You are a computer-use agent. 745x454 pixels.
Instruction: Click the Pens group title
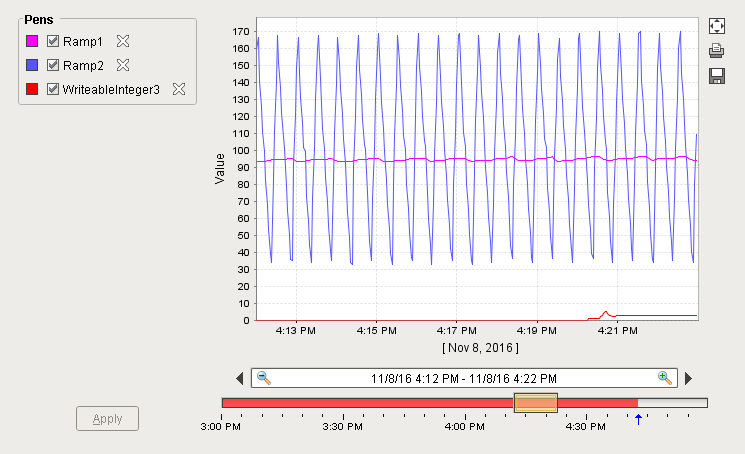[39, 19]
